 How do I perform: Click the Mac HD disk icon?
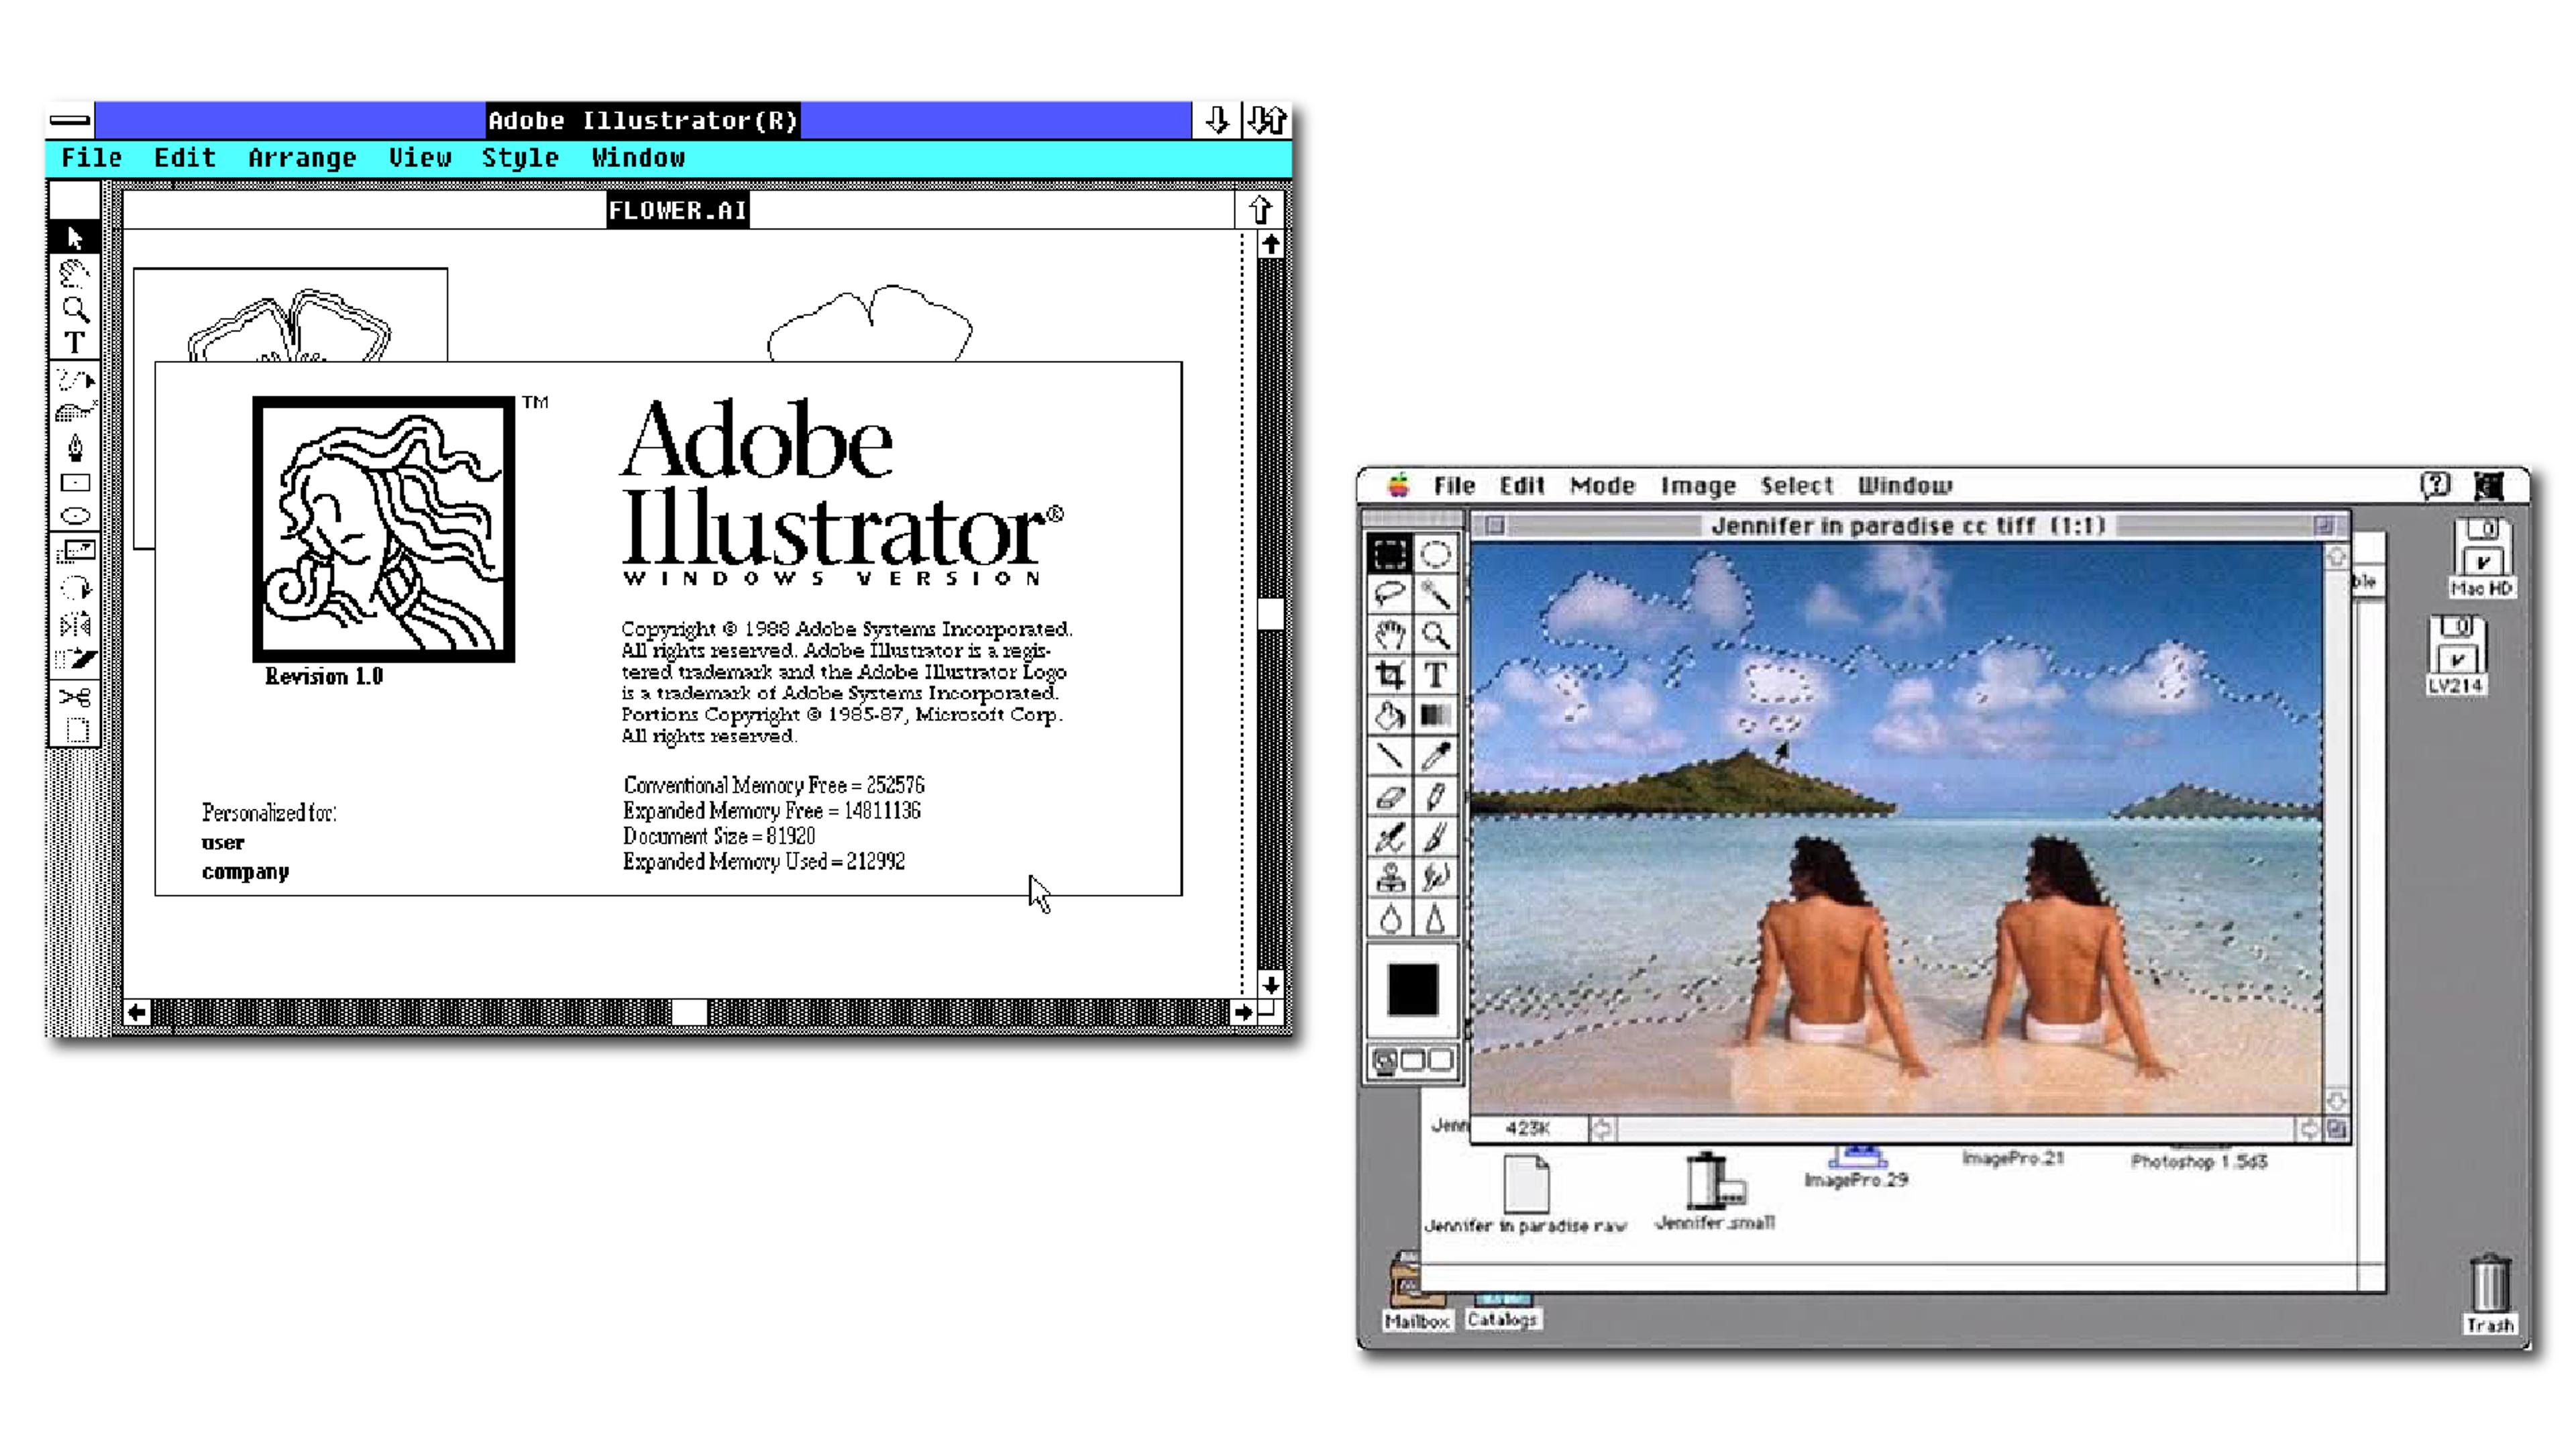[x=2482, y=558]
